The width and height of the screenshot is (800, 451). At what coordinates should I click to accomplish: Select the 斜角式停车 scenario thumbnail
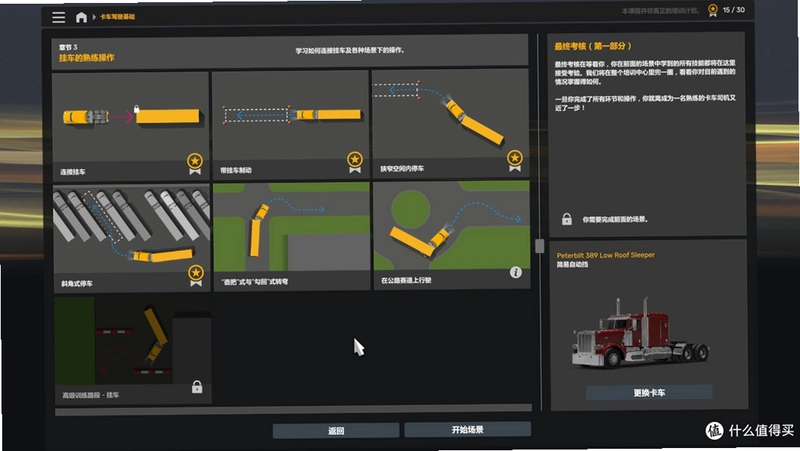pyautogui.click(x=132, y=238)
